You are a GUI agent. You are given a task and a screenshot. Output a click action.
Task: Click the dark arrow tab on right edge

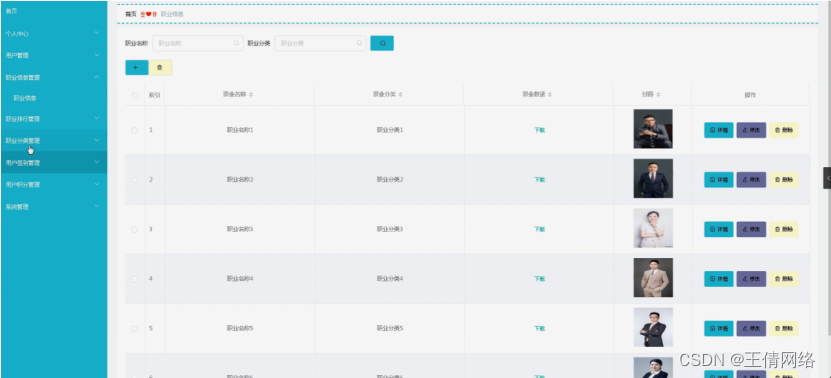(x=827, y=178)
